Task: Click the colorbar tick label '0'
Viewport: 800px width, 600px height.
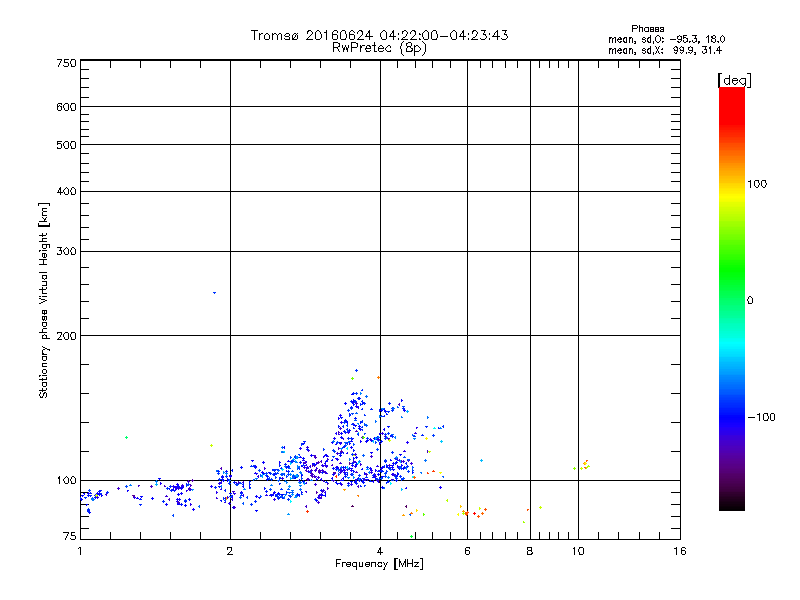Action: point(750,301)
